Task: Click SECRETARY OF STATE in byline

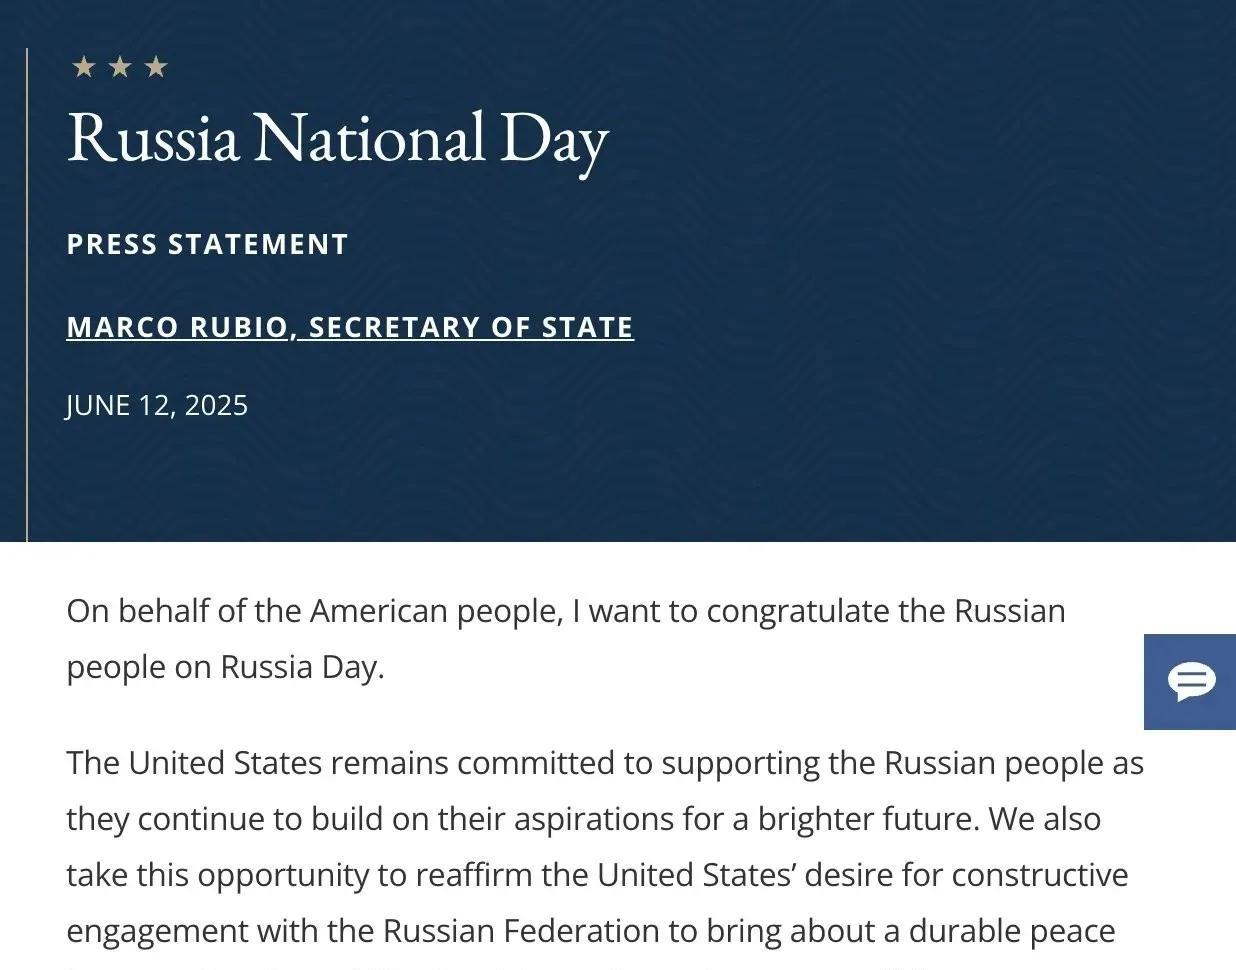Action: click(x=471, y=327)
